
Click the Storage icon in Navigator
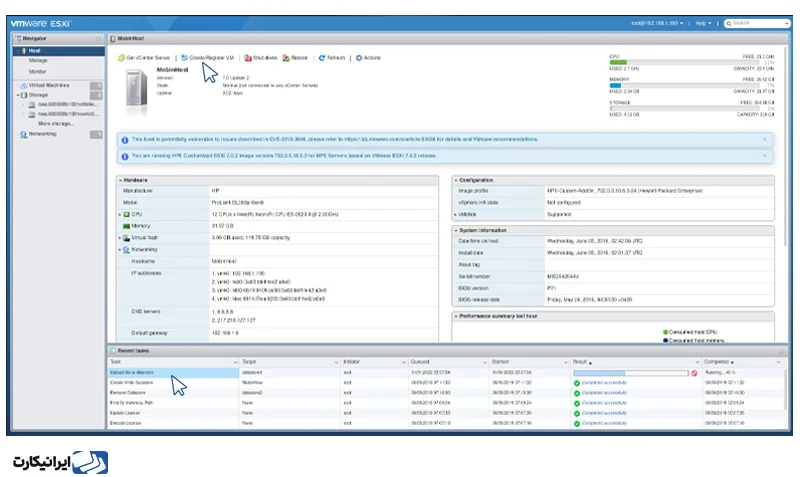coord(24,95)
